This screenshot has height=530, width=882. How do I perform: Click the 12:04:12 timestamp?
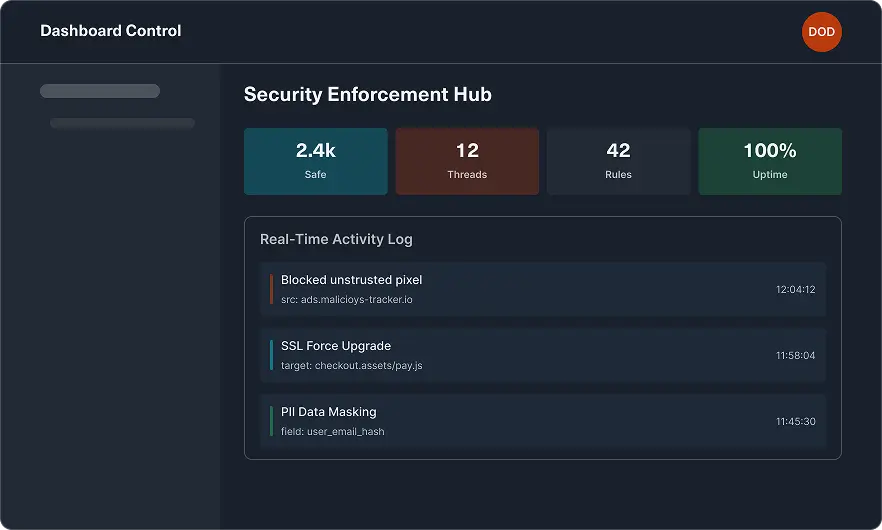795,290
